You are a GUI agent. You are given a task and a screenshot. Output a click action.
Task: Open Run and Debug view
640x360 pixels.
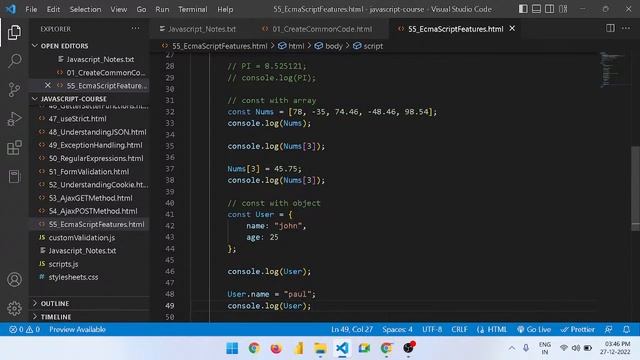[x=14, y=119]
